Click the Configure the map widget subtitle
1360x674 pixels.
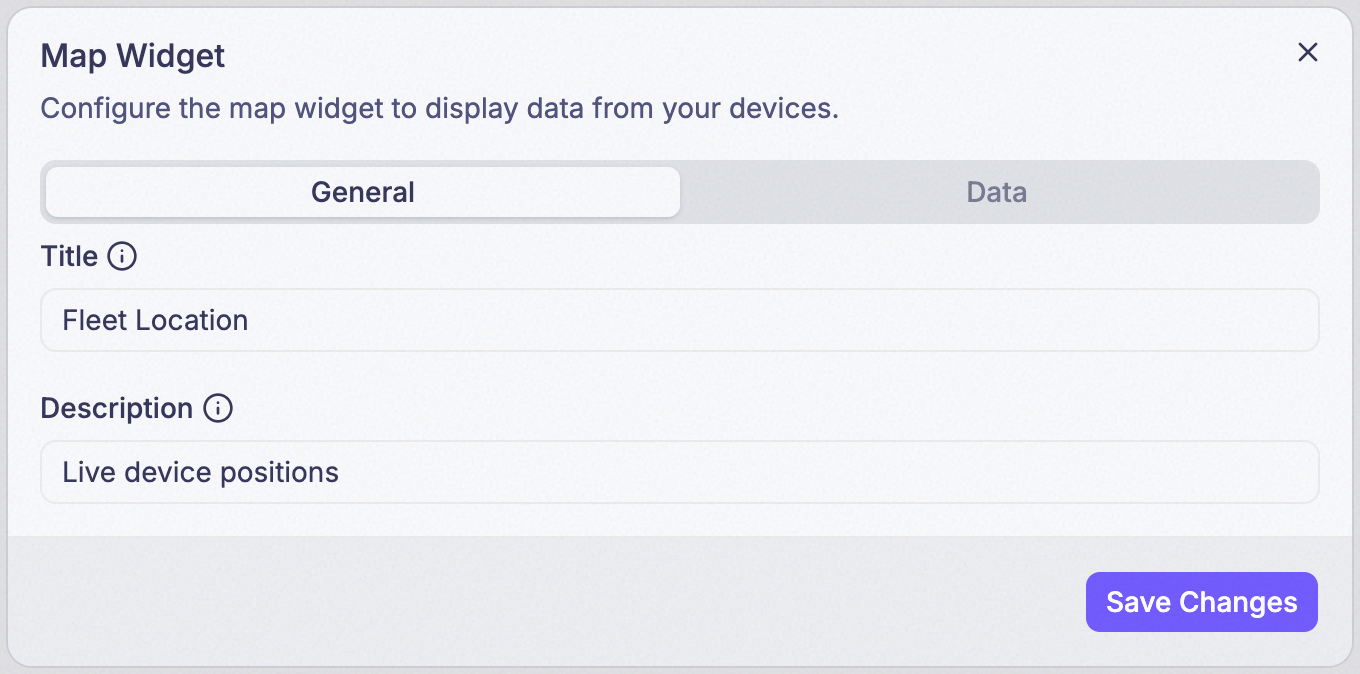click(439, 108)
